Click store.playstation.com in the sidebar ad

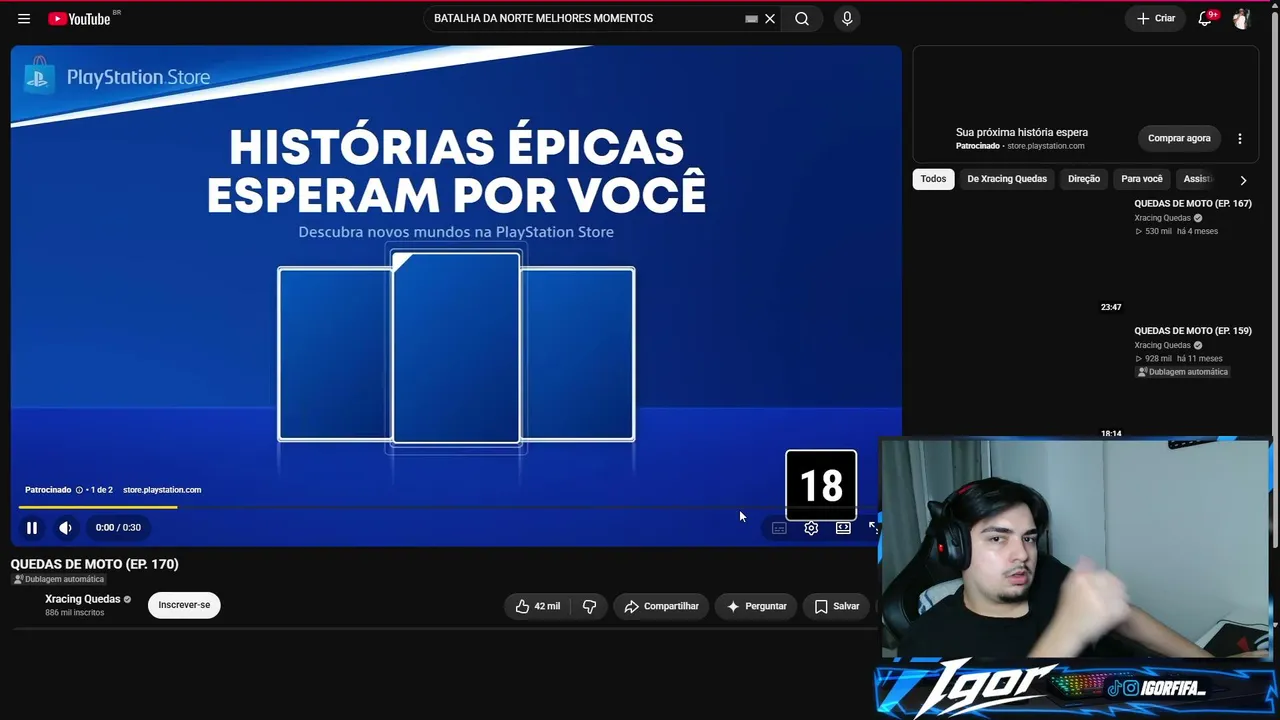[1046, 146]
